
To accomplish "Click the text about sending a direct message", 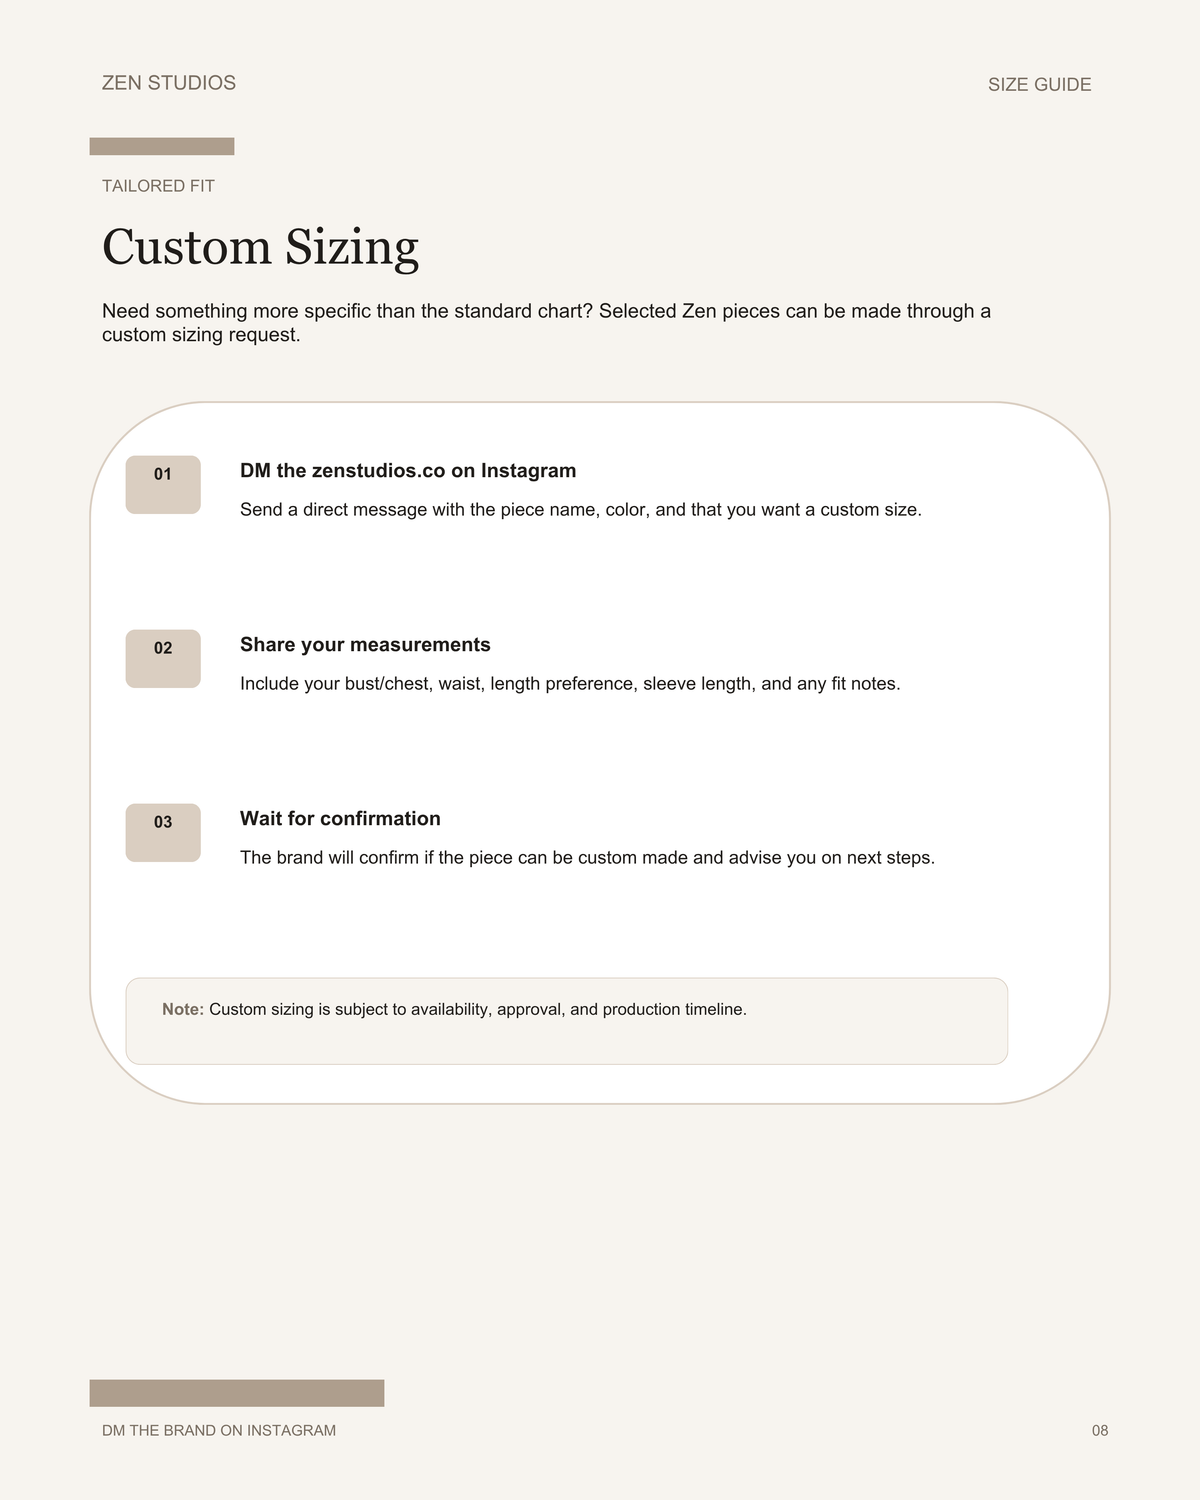I will pos(581,510).
